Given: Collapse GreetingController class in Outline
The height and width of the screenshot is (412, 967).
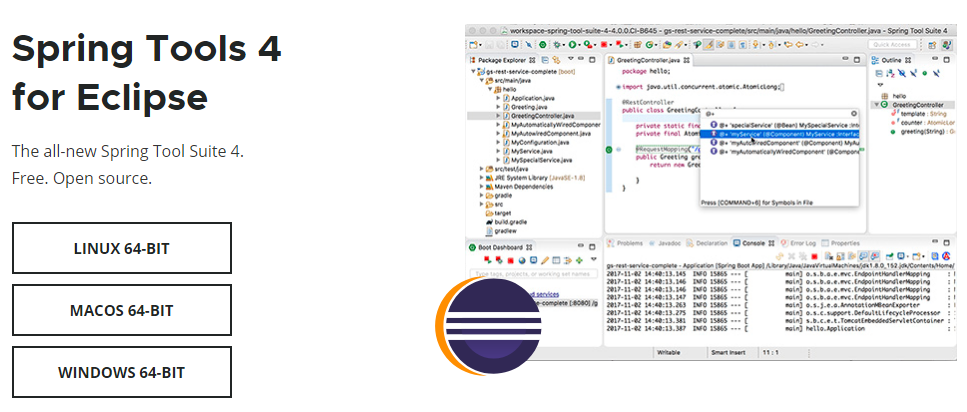Looking at the screenshot, I should click(876, 105).
